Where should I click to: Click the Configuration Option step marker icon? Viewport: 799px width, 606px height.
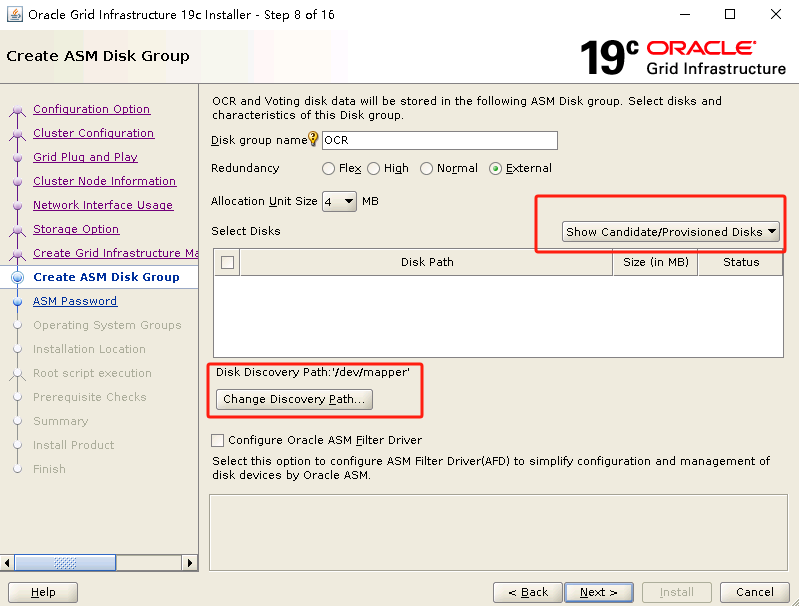tap(17, 110)
